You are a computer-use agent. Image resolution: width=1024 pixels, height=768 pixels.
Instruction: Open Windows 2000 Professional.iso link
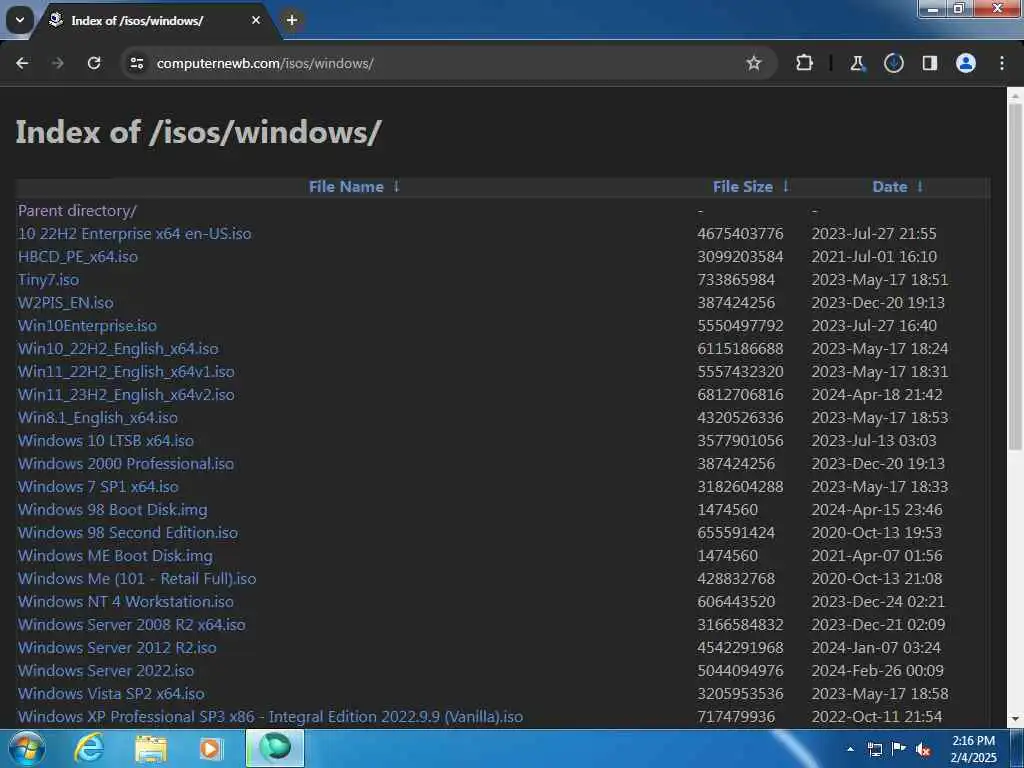[x=126, y=464]
